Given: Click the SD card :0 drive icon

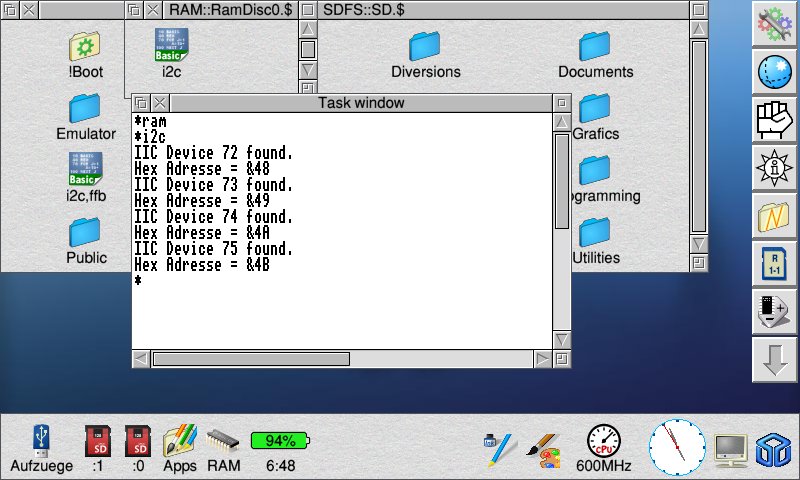Looking at the screenshot, I should (x=137, y=440).
